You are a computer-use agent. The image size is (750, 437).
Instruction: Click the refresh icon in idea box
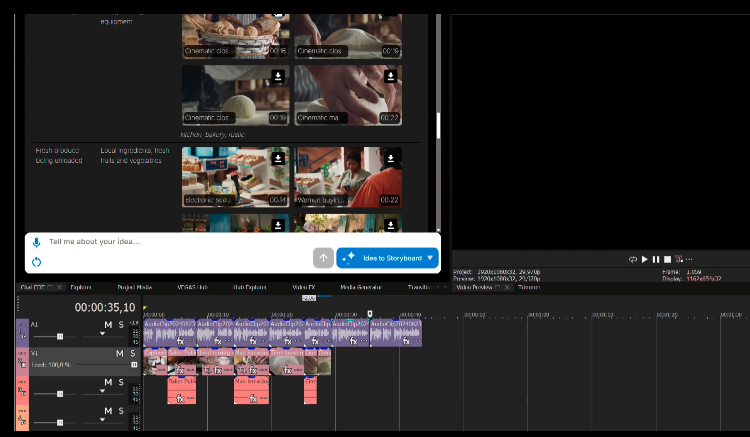point(36,262)
